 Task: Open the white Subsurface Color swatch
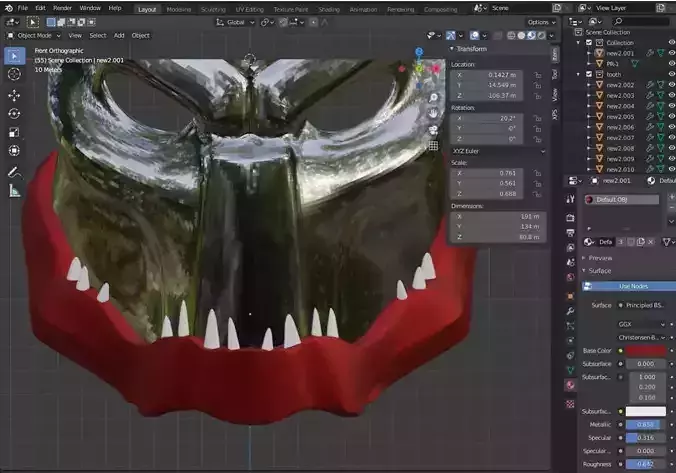tap(646, 411)
